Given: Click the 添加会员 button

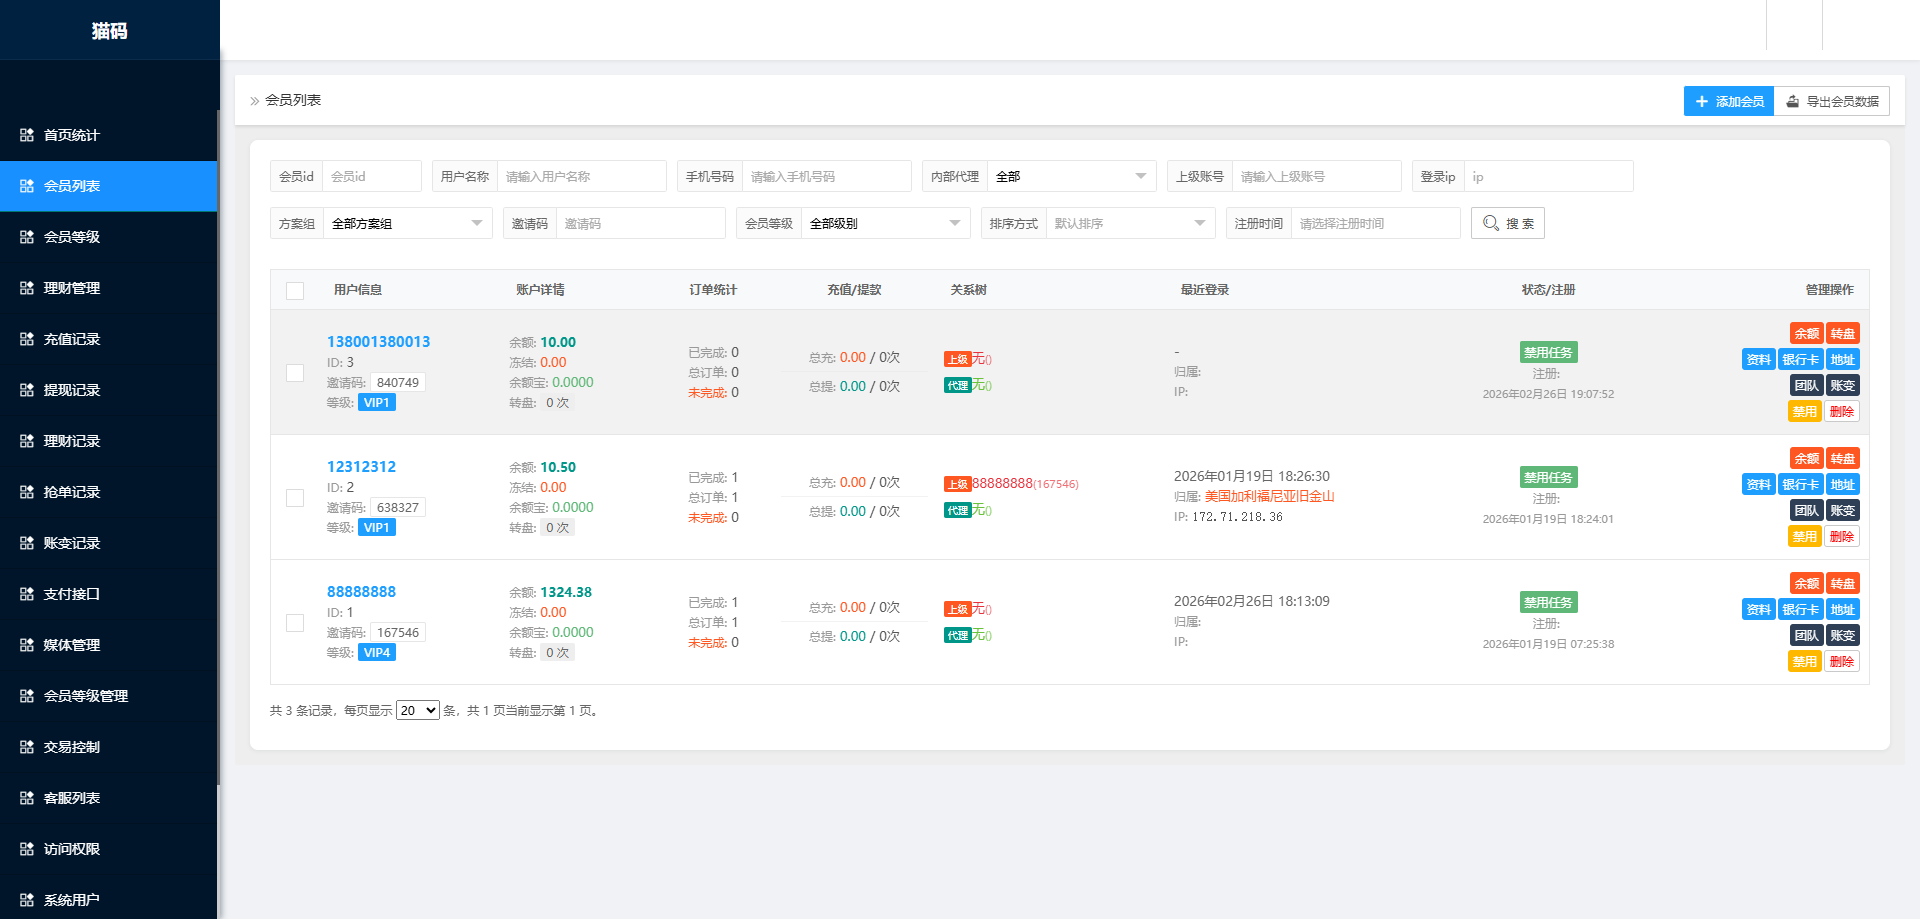Looking at the screenshot, I should coord(1728,101).
